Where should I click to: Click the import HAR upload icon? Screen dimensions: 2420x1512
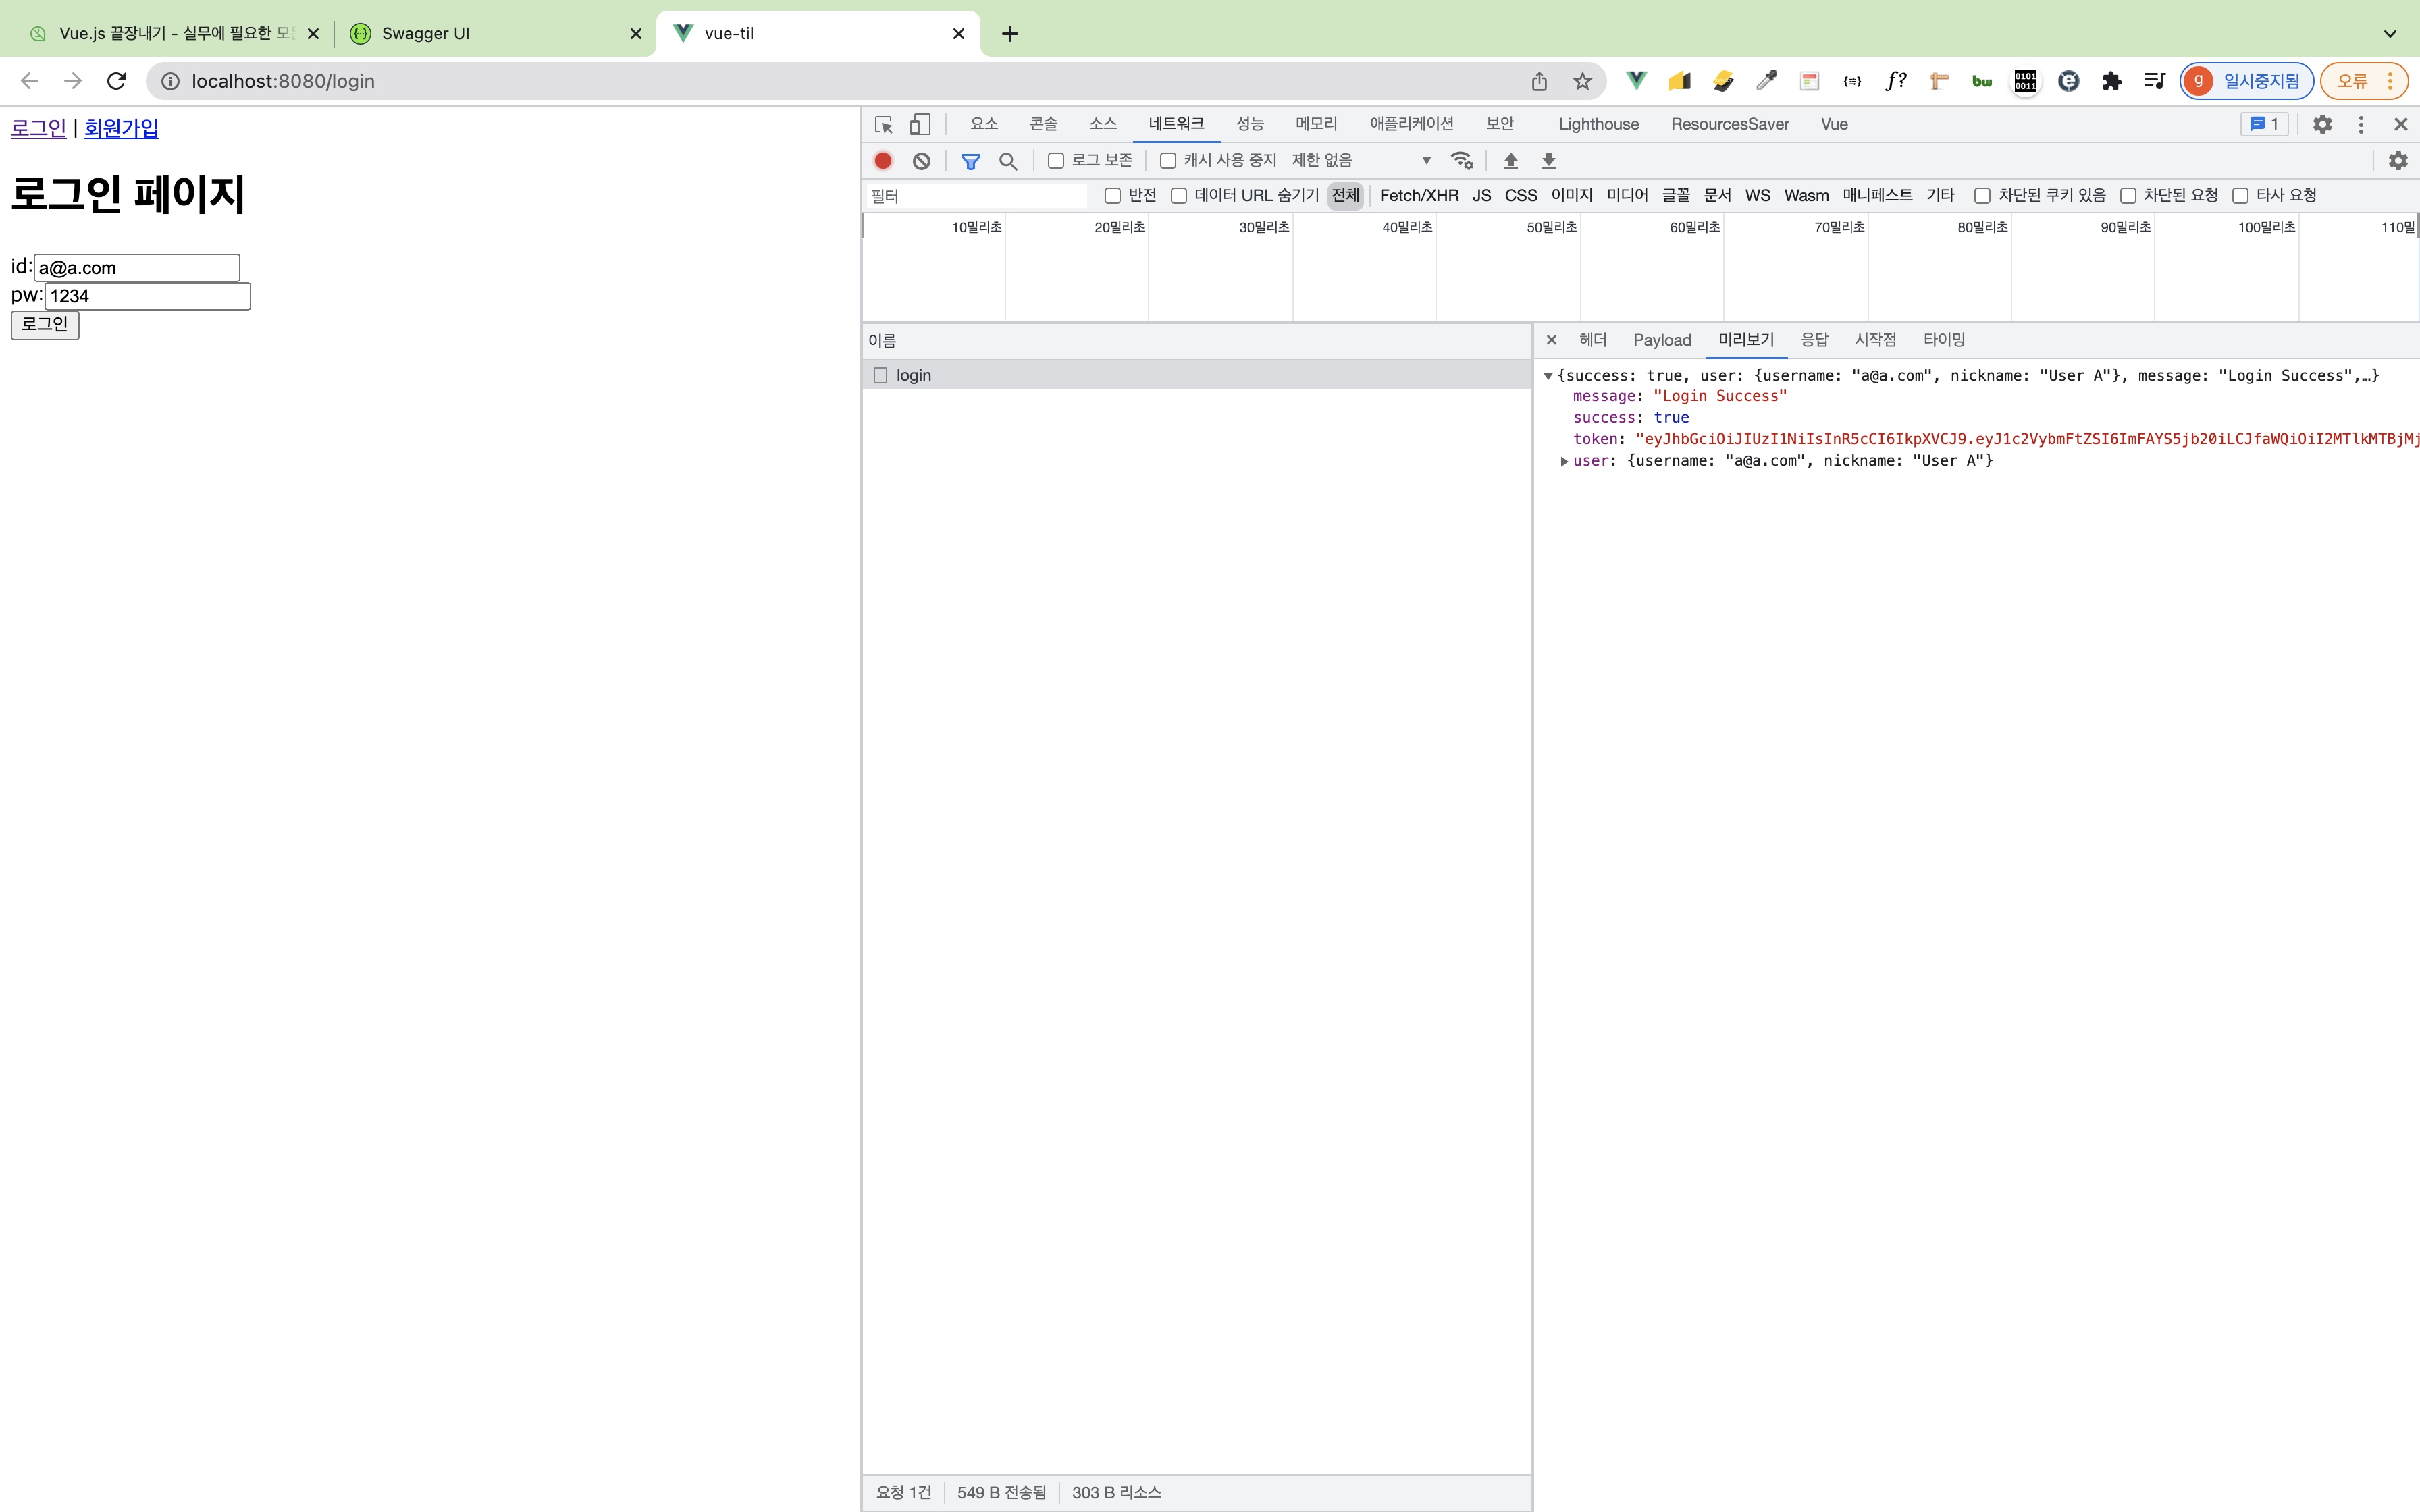1511,160
